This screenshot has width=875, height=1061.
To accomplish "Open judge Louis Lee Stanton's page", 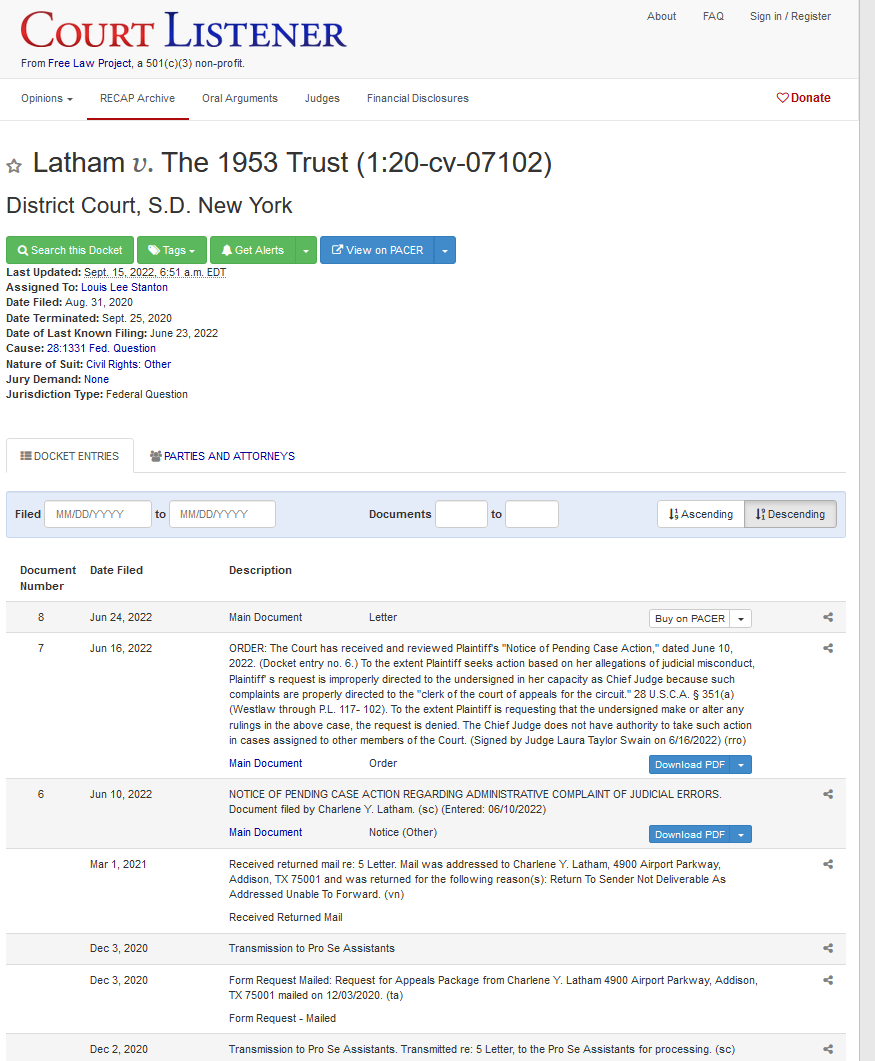I will pyautogui.click(x=125, y=288).
